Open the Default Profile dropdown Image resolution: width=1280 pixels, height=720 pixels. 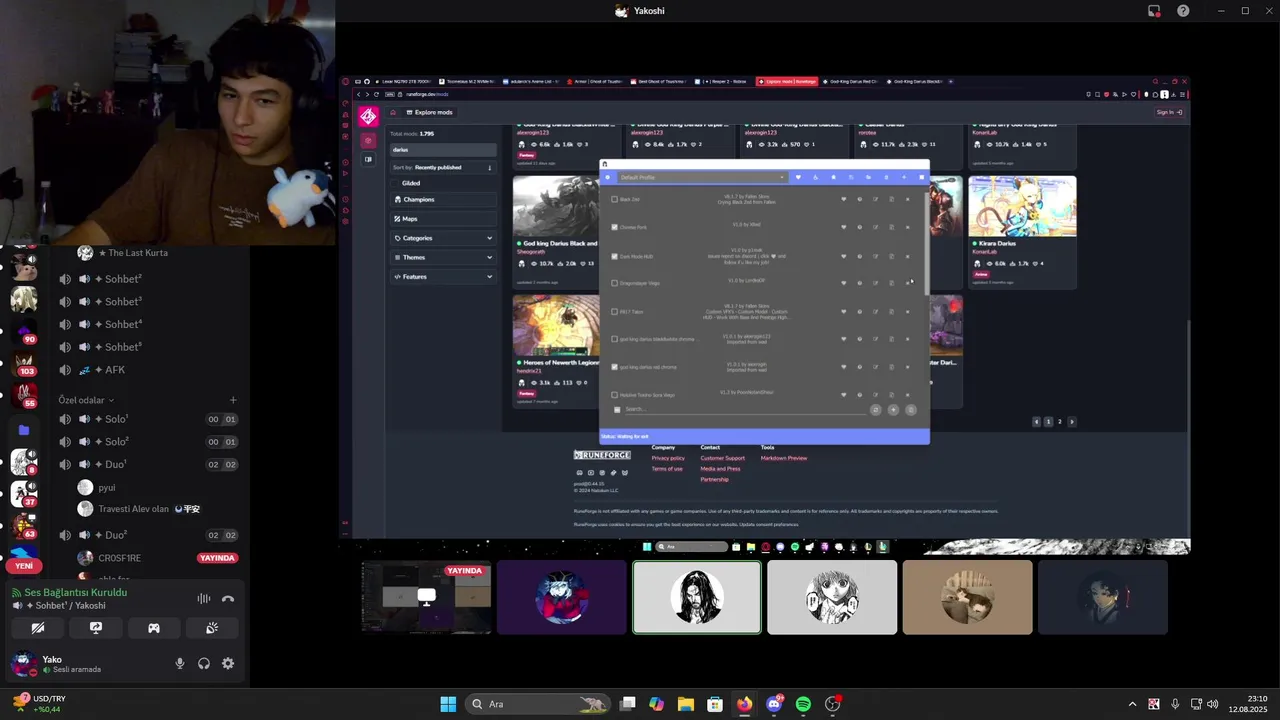[701, 177]
